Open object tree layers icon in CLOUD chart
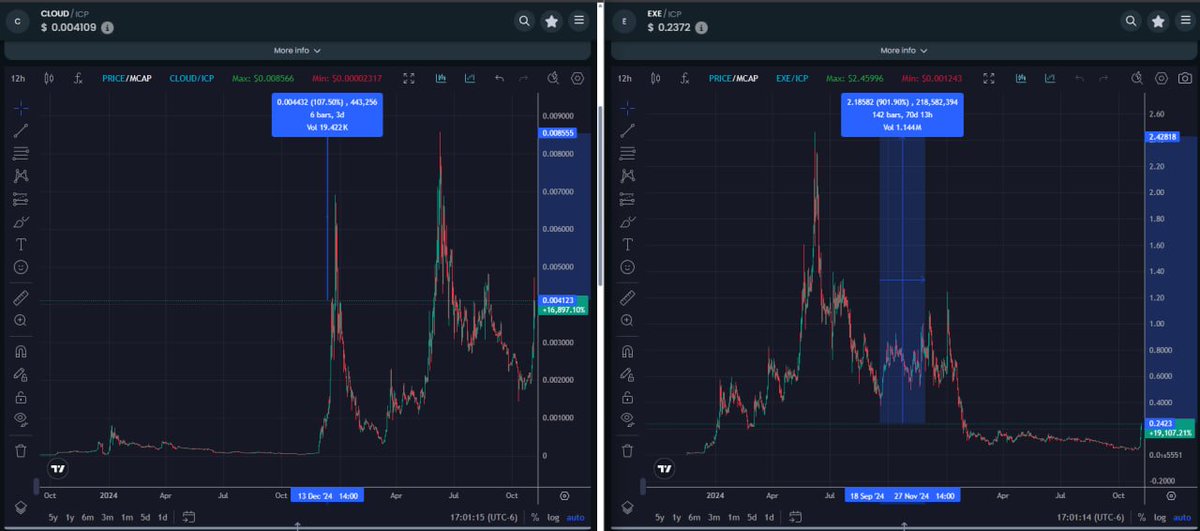Viewport: 1200px width, 531px height. coord(22,507)
